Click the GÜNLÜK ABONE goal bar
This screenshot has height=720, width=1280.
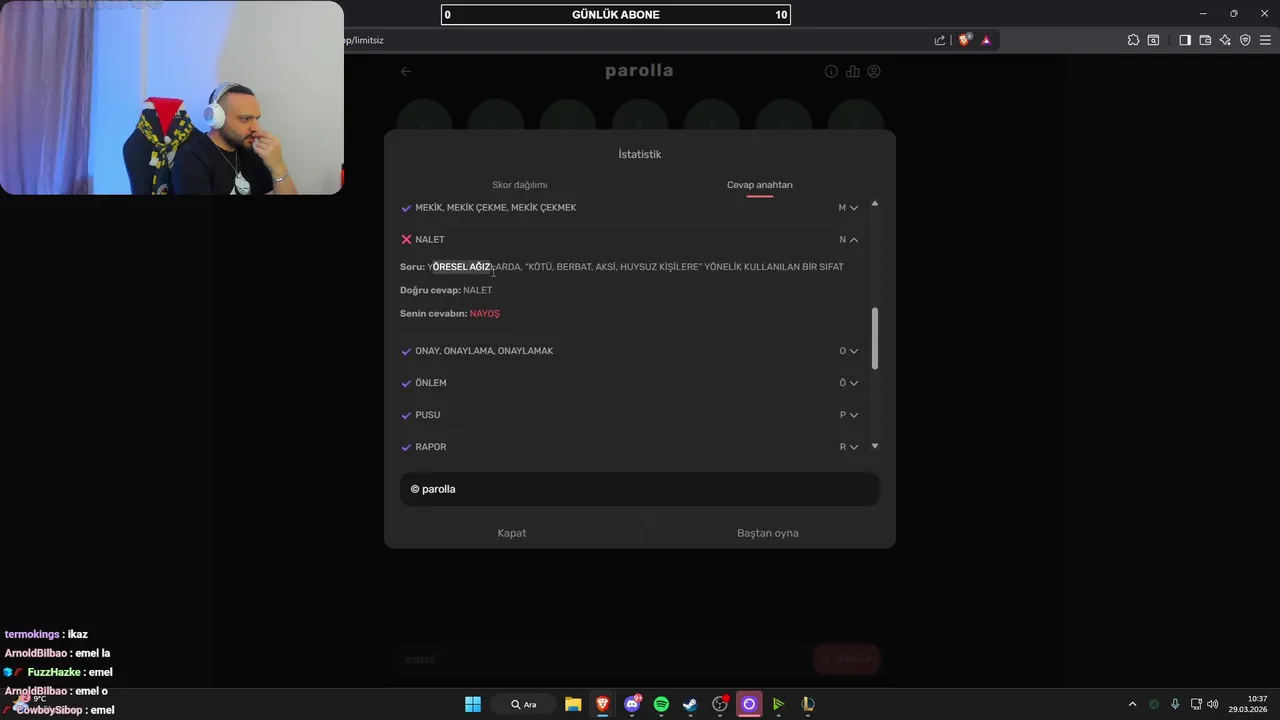[x=616, y=14]
